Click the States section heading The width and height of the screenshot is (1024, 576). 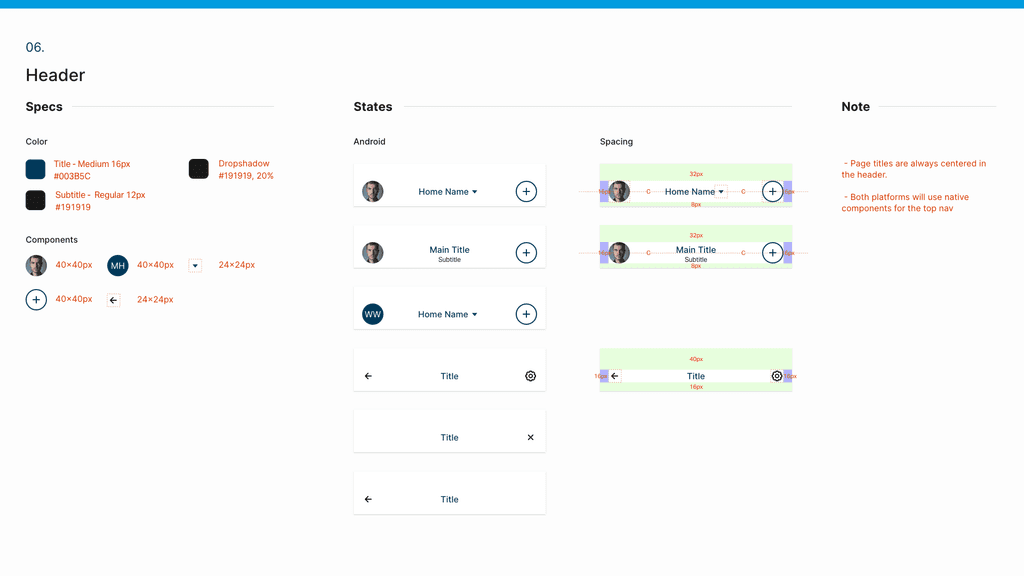click(373, 106)
